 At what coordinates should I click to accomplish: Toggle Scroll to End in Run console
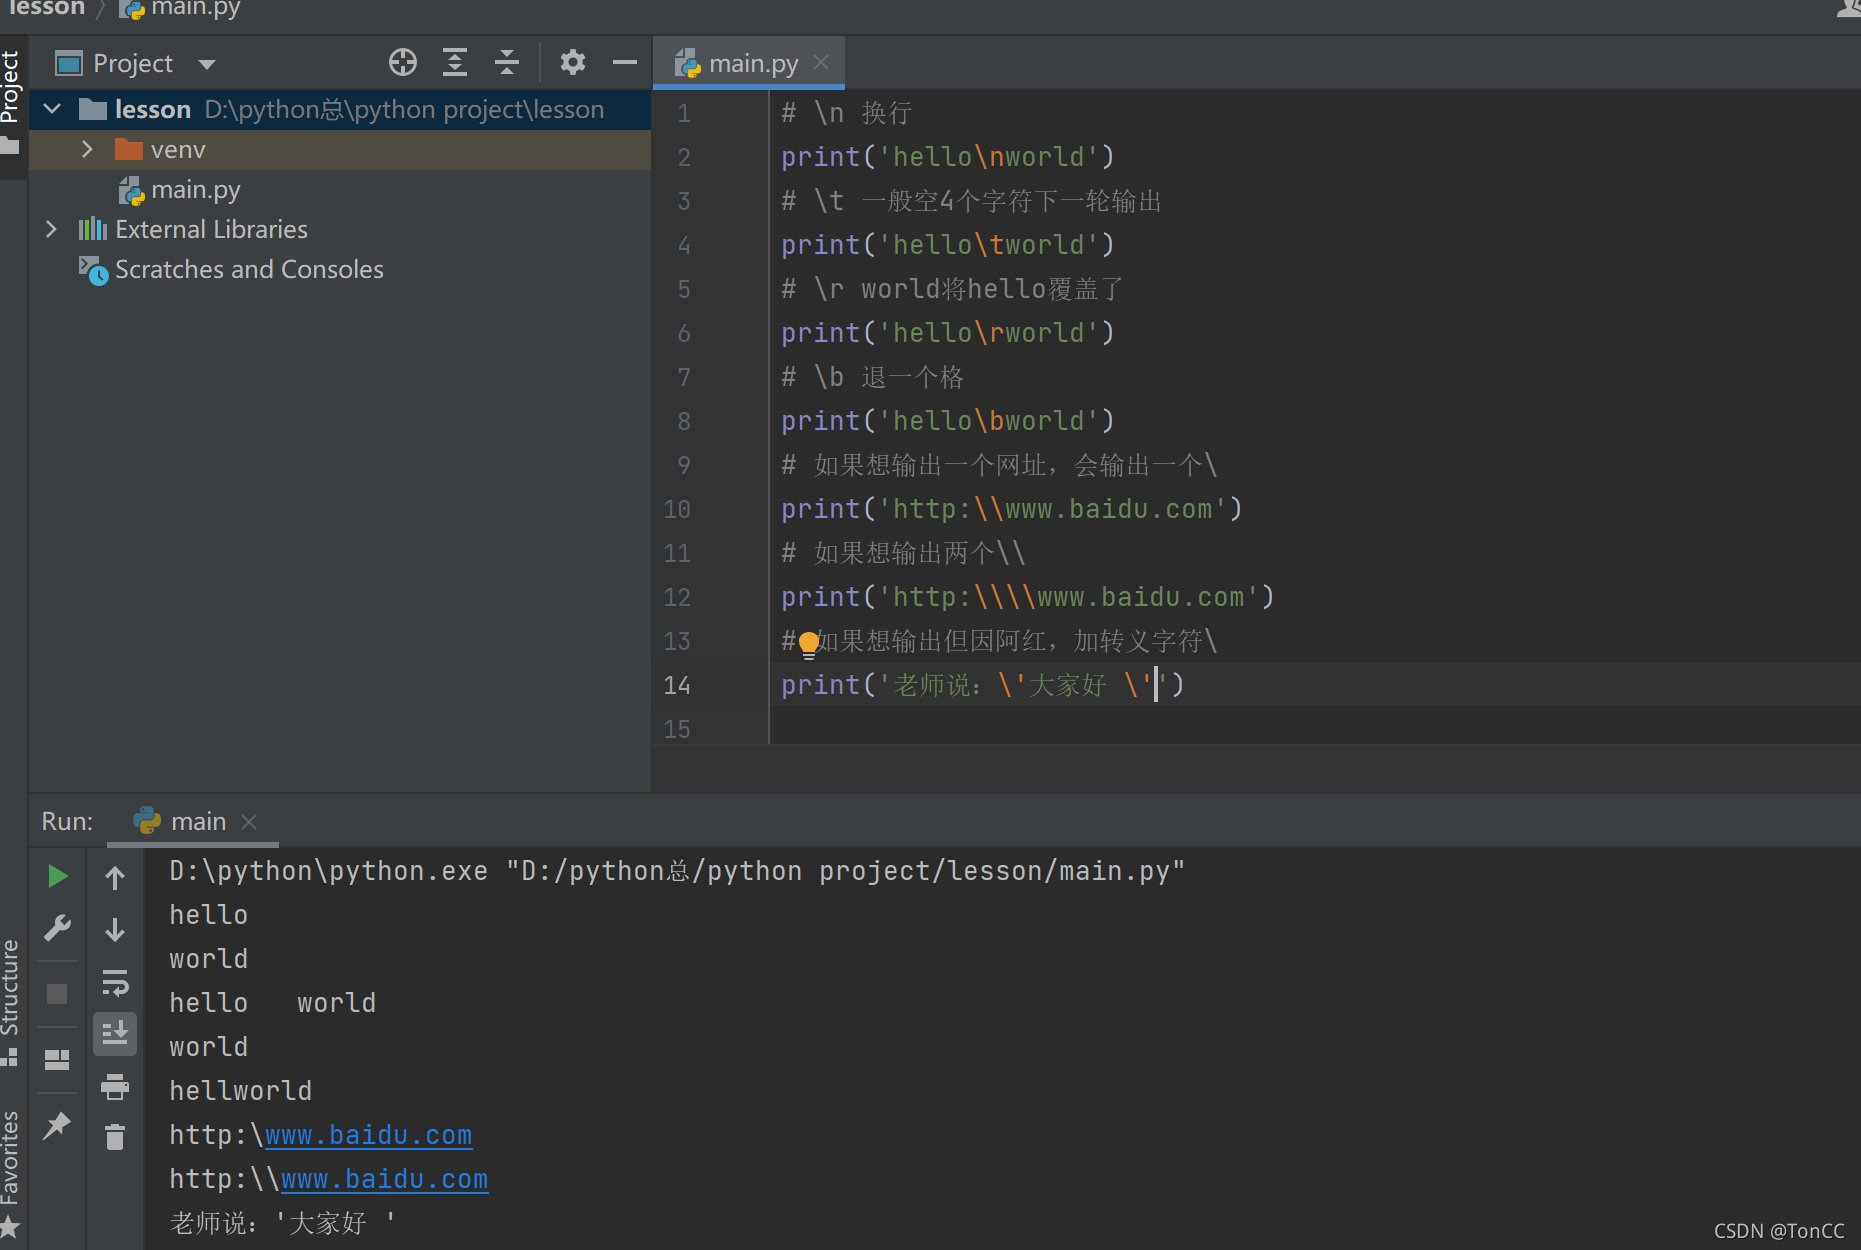[x=115, y=1034]
